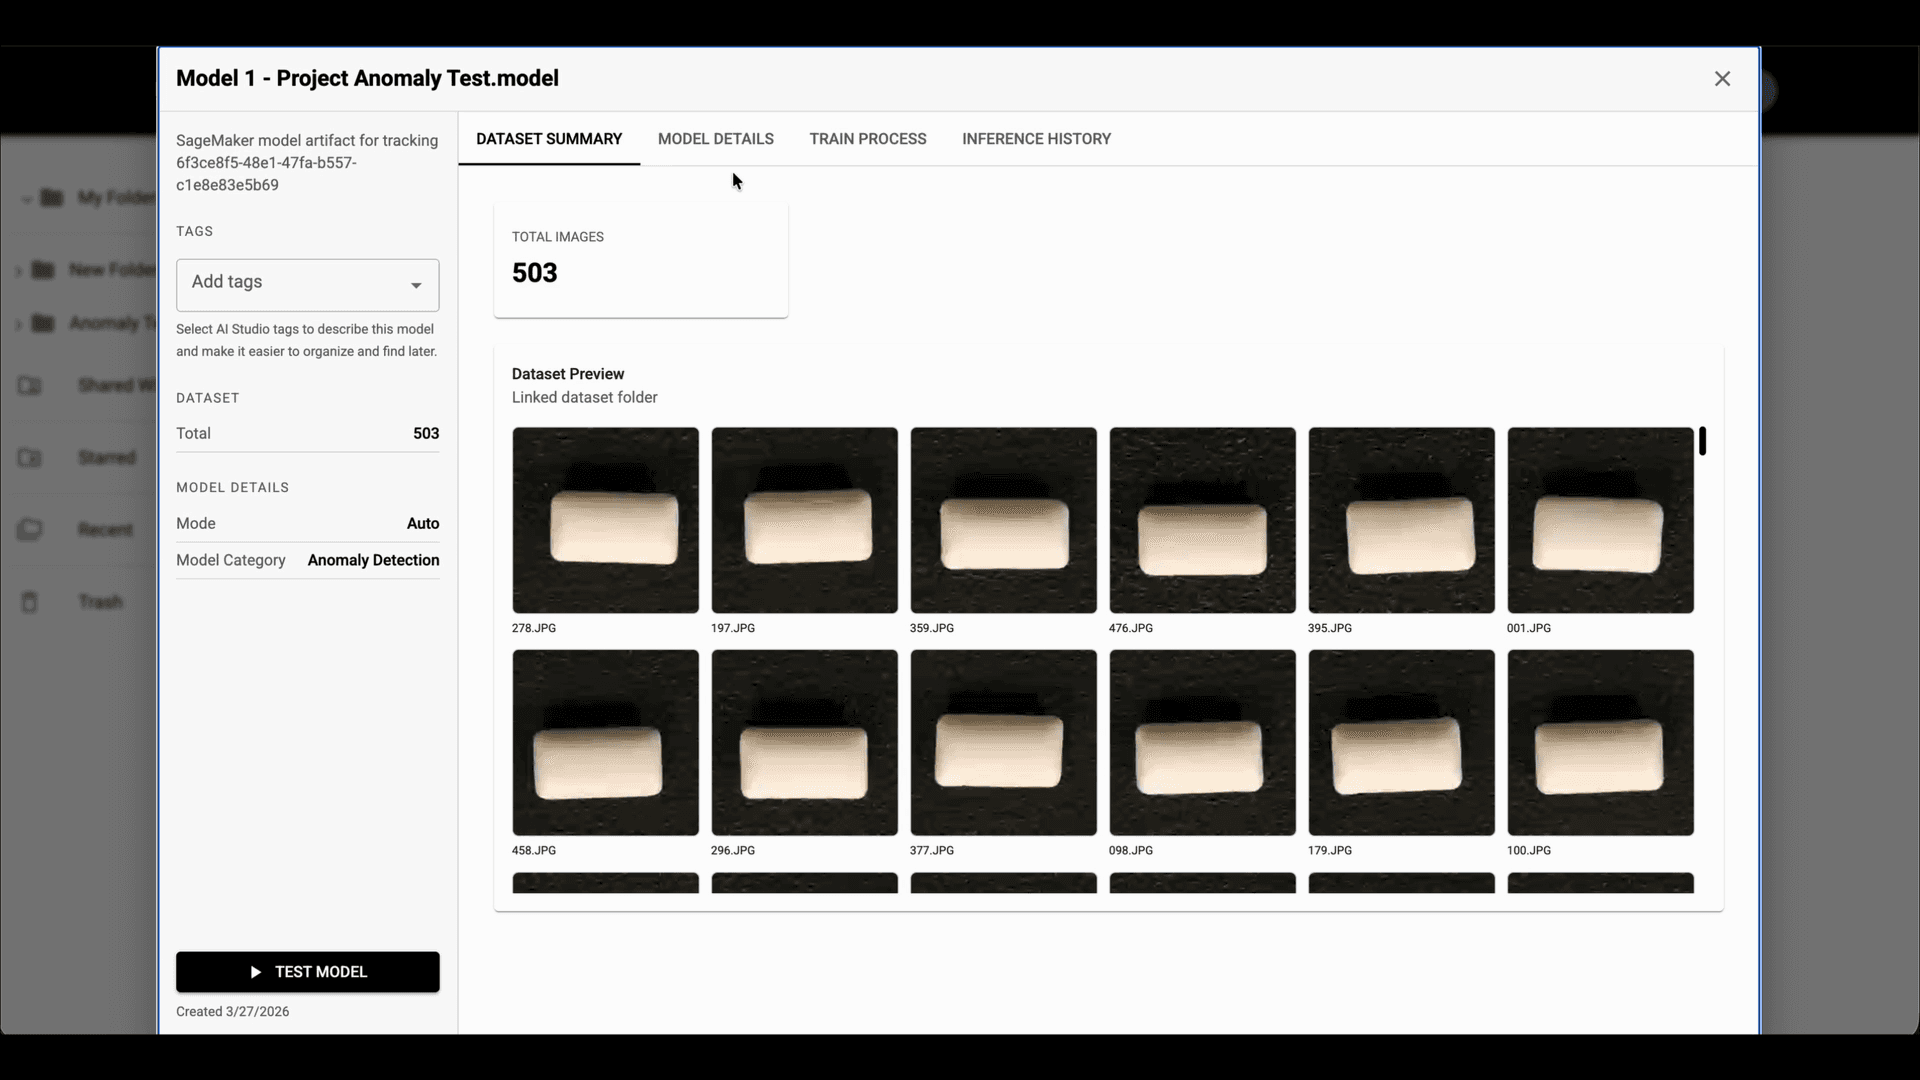Viewport: 1920px width, 1080px height.
Task: Open the thumbnail named 458.JPG
Action: pyautogui.click(x=605, y=742)
